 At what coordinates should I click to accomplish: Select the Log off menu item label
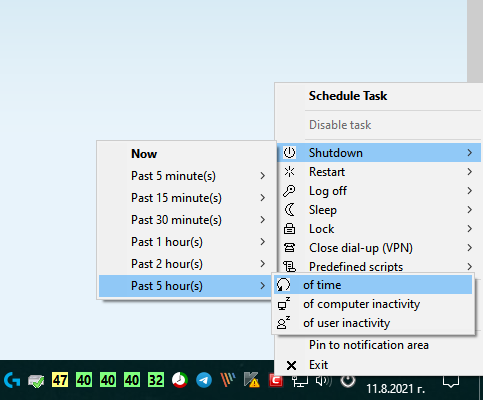tap(328, 191)
